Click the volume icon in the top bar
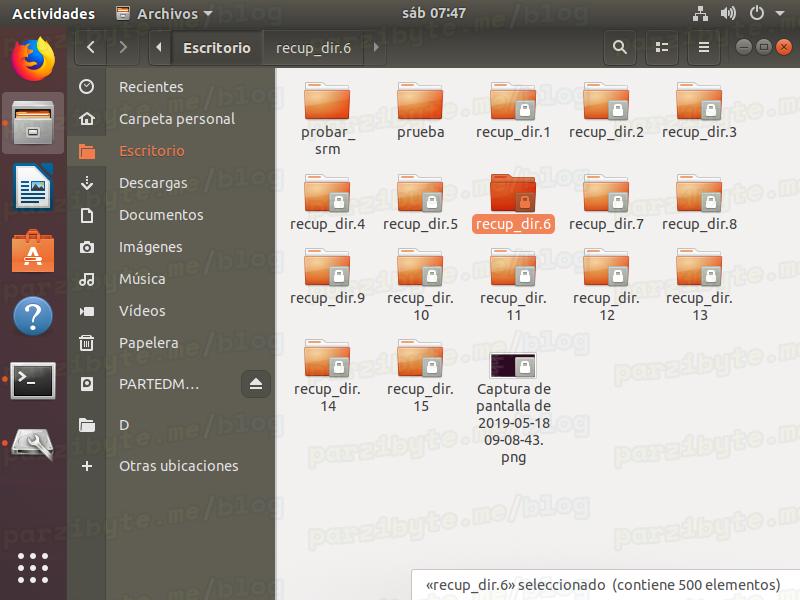 point(728,13)
